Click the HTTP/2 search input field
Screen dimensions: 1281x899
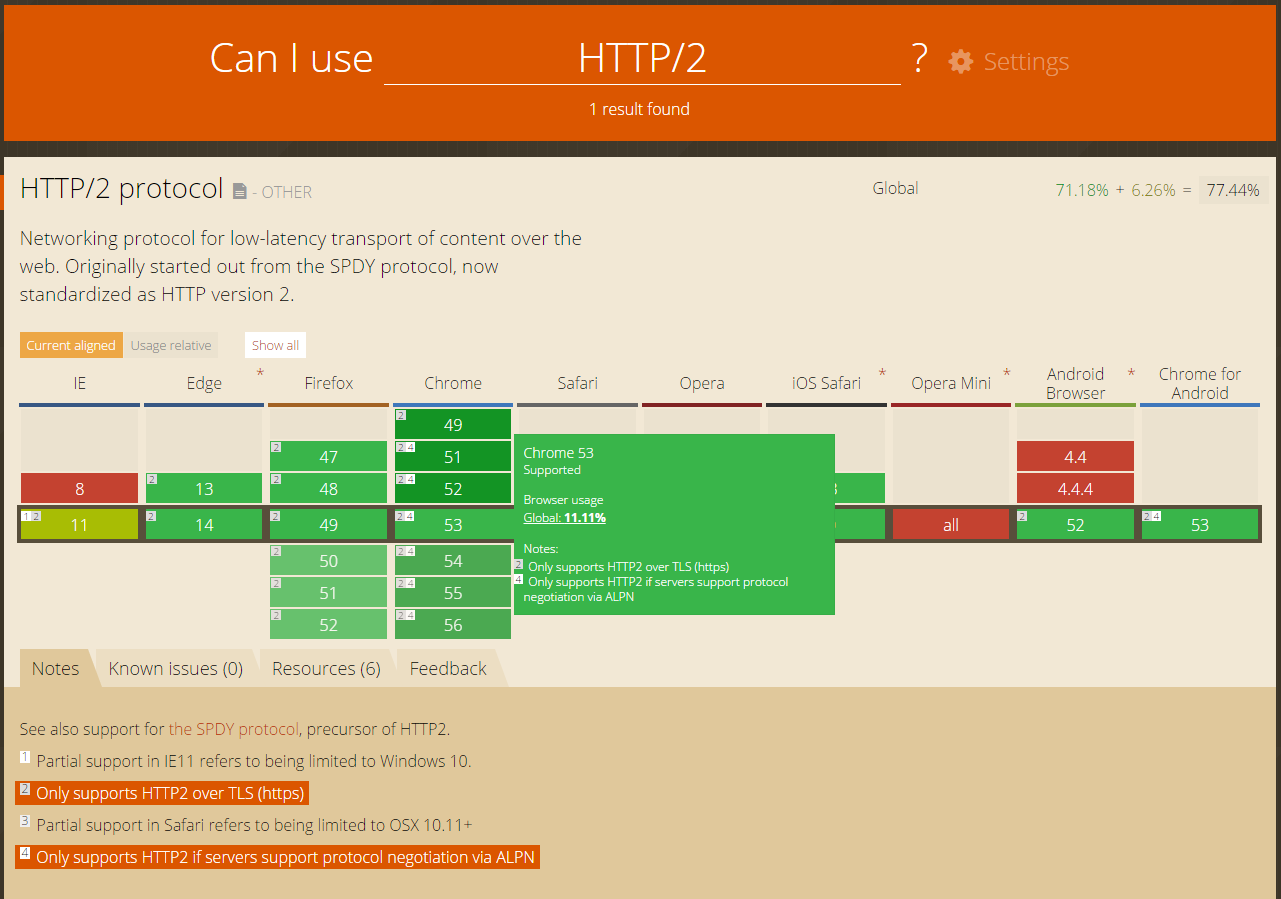point(641,58)
